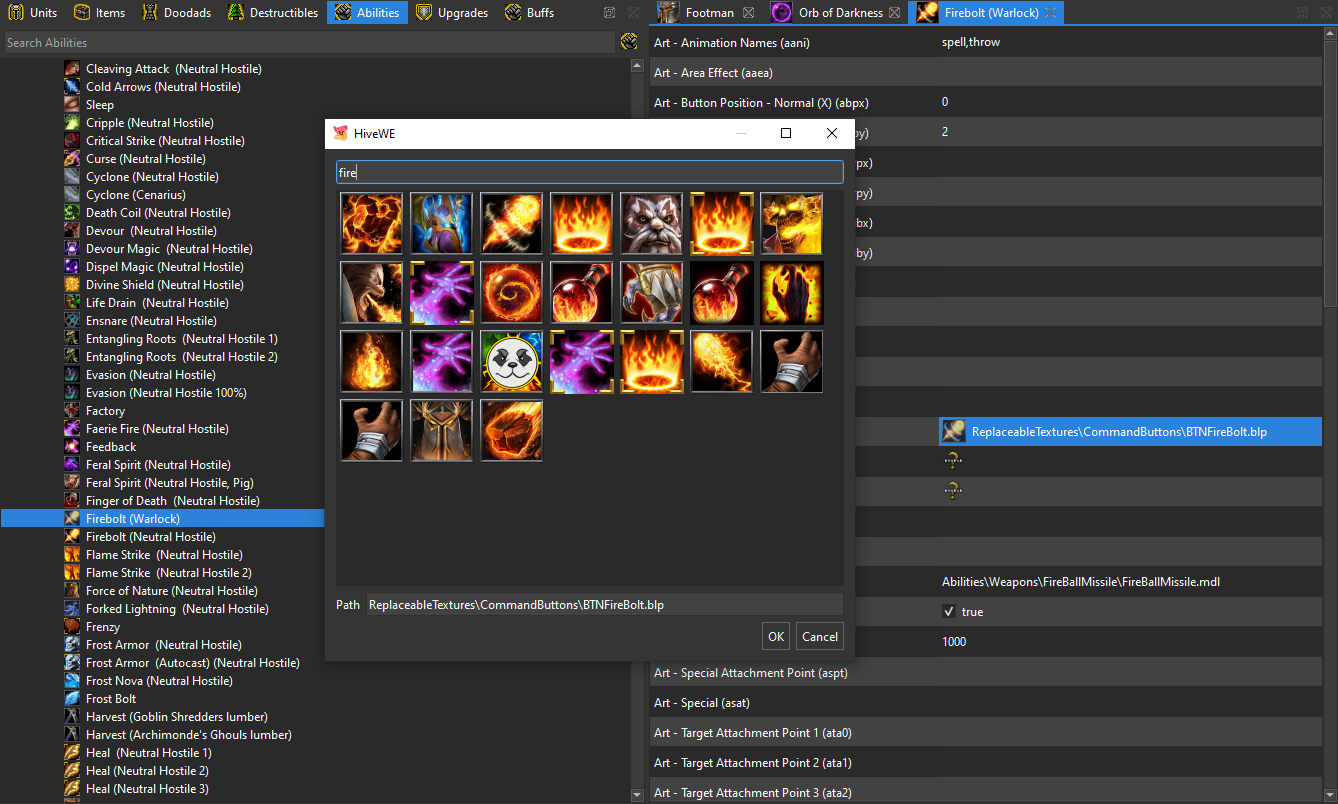
Task: Click Art - Area Effect (aaea) row
Action: point(986,73)
